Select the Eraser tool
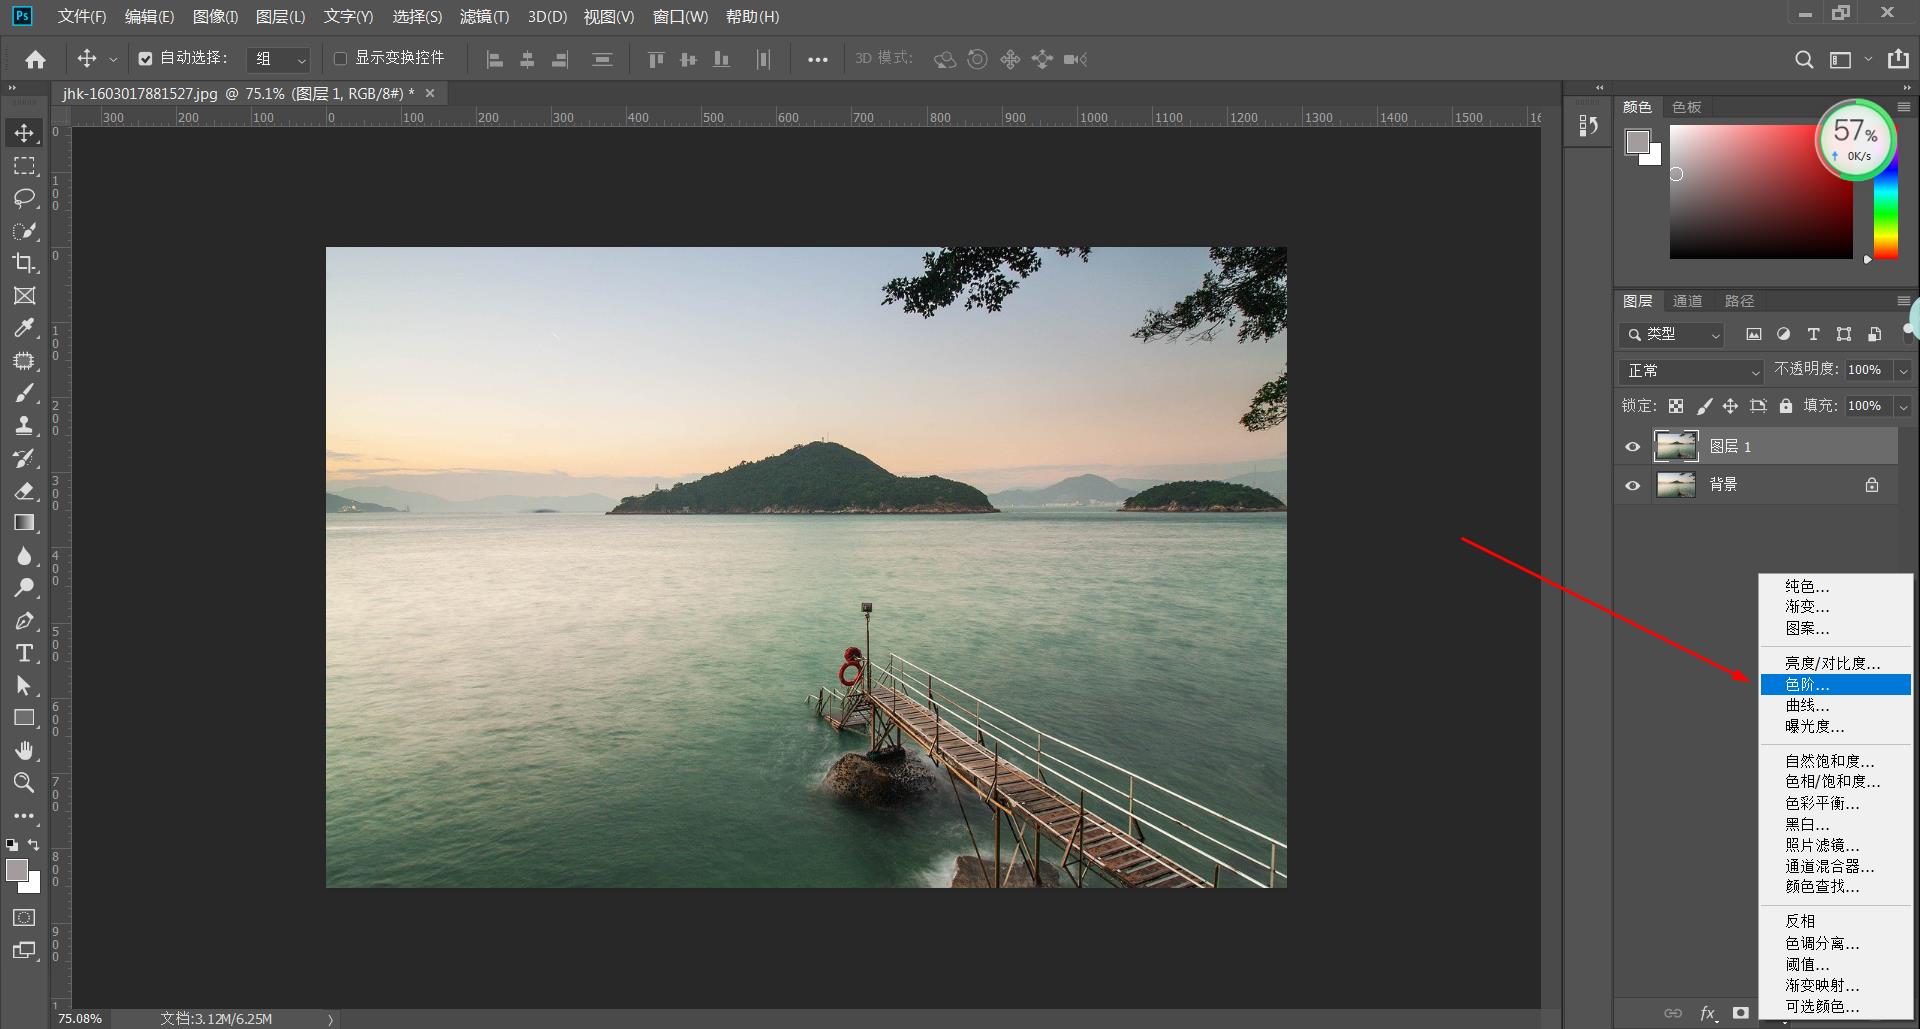The height and width of the screenshot is (1029, 1920). pyautogui.click(x=24, y=491)
